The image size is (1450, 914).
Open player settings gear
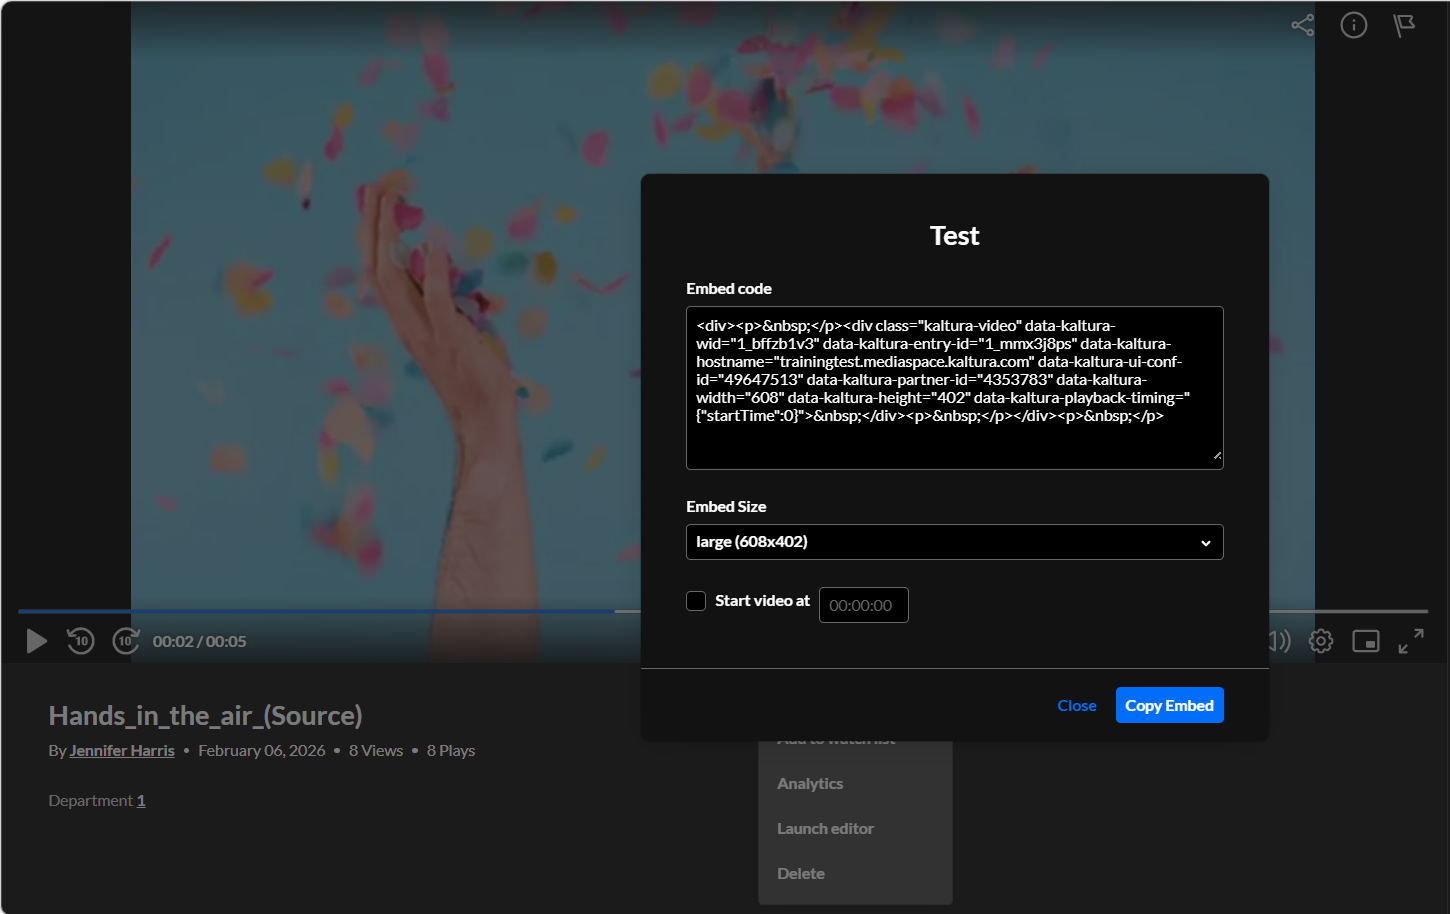[1321, 641]
